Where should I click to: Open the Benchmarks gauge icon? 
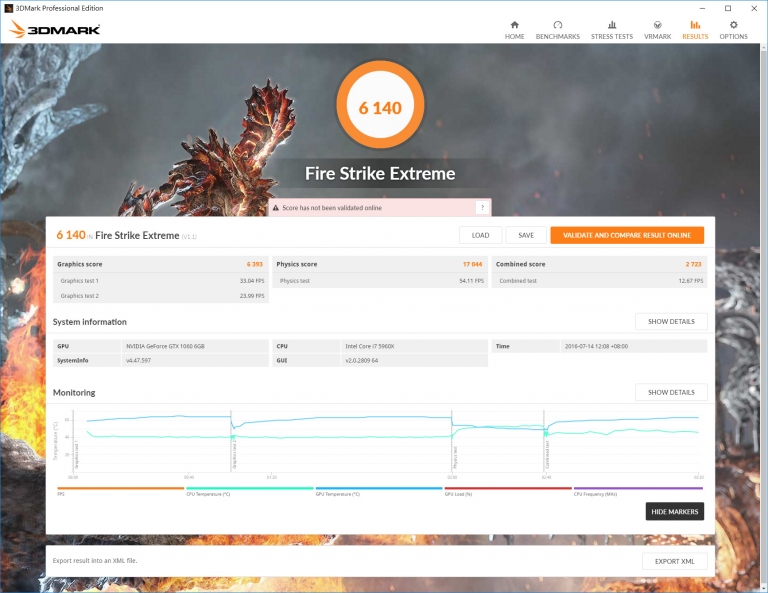tap(557, 25)
